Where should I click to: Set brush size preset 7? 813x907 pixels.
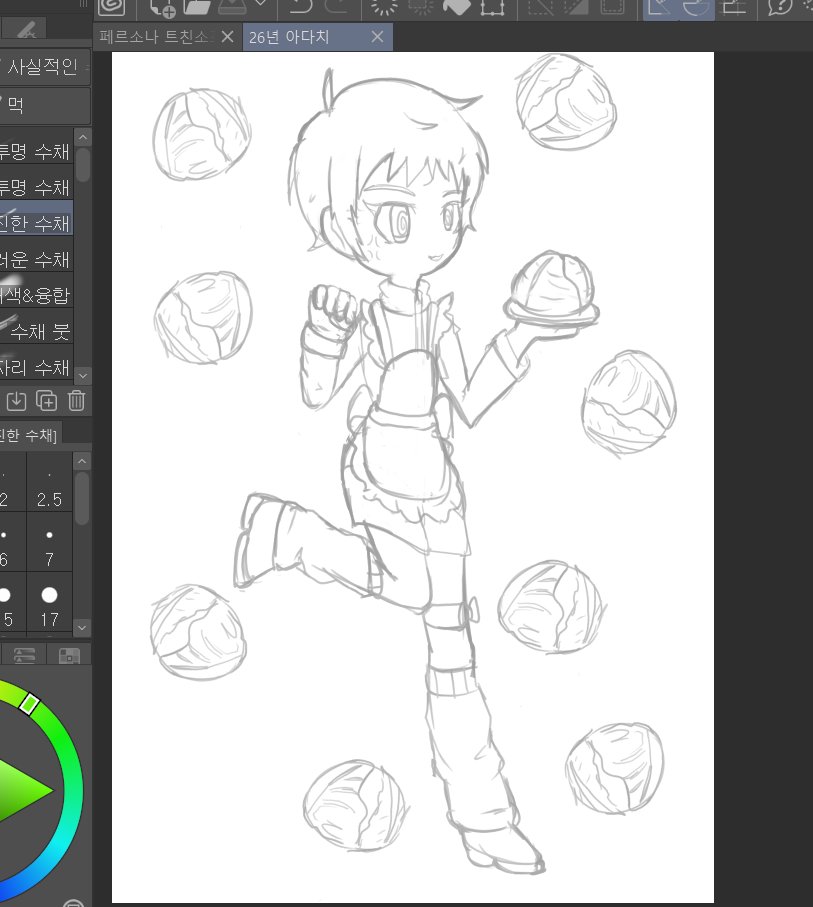coord(49,543)
